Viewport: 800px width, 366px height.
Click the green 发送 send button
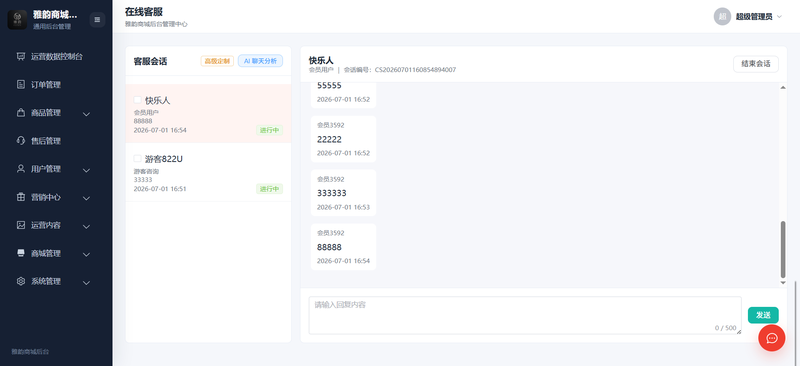(763, 315)
